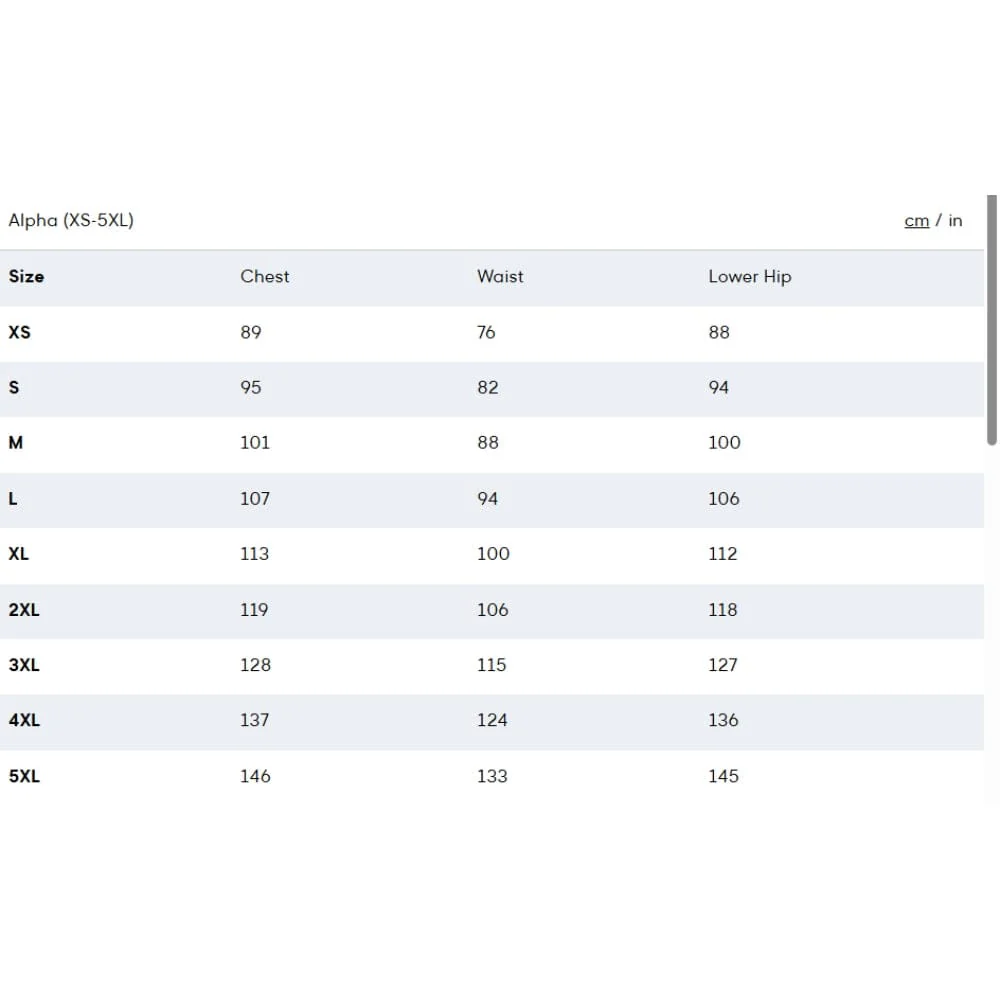Select the 5XL size row label
The image size is (1000, 1000).
point(24,776)
